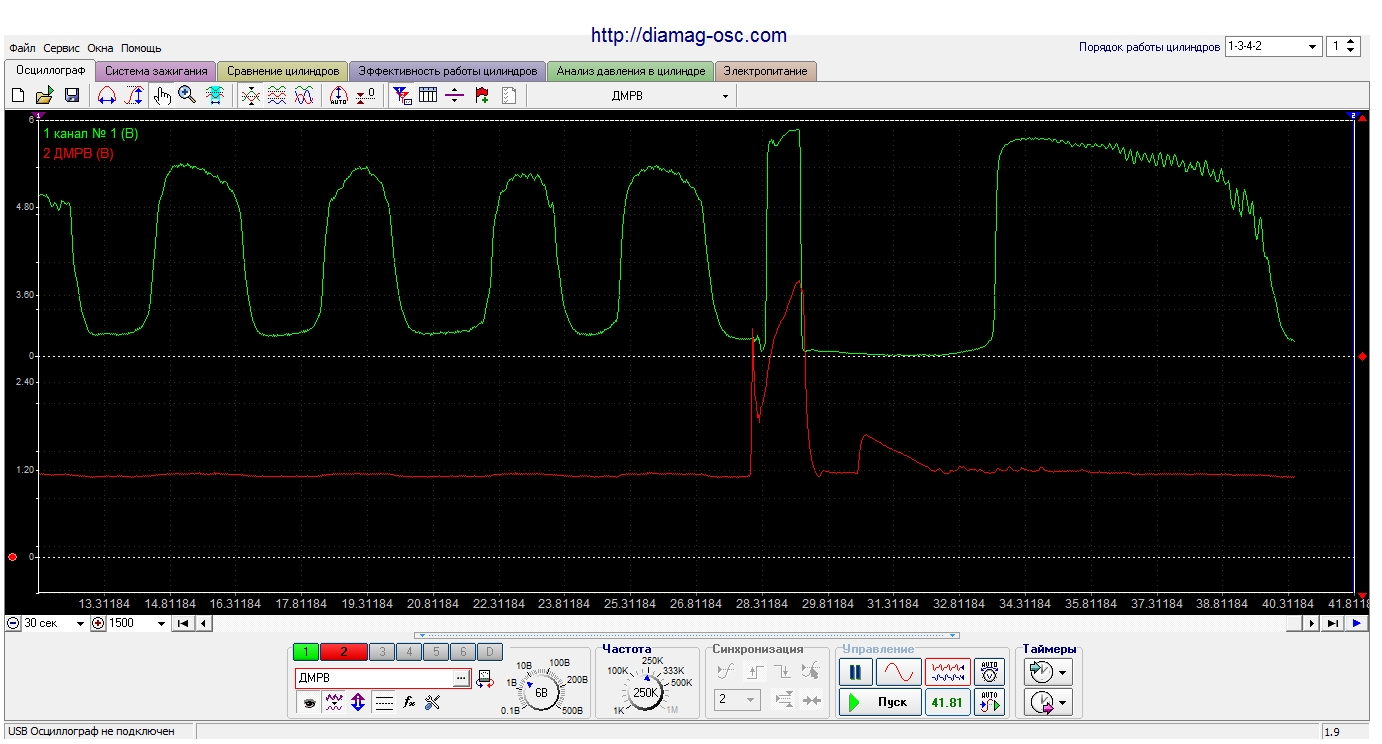Enable channel 3 button

coord(382,652)
